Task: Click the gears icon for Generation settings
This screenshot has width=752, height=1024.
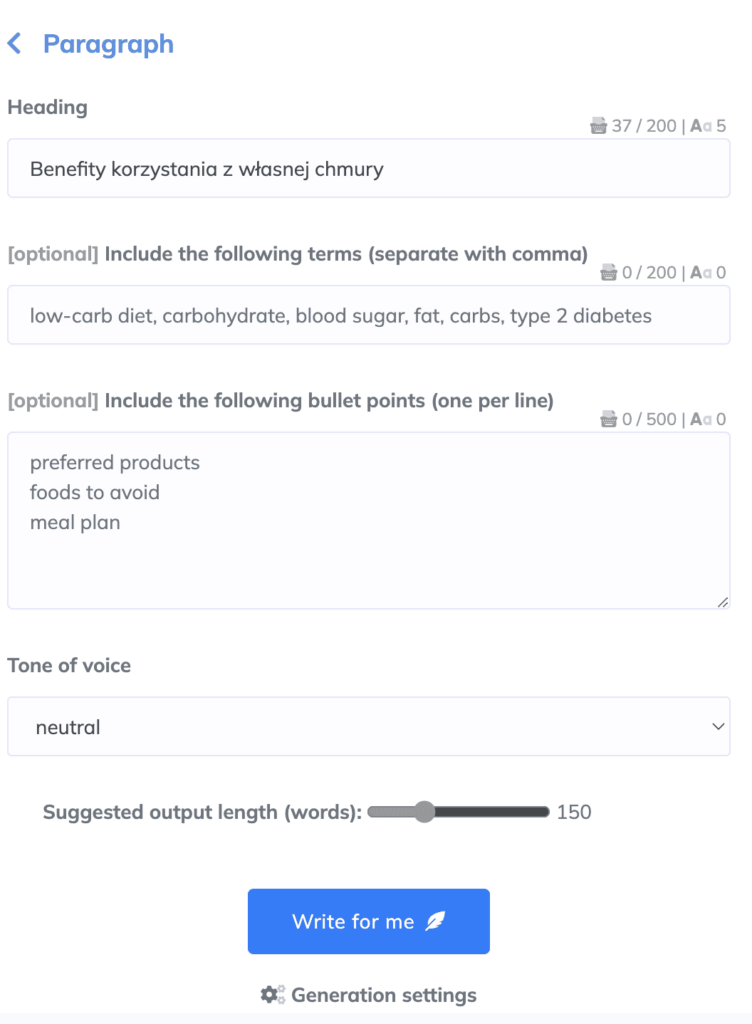Action: tap(272, 995)
